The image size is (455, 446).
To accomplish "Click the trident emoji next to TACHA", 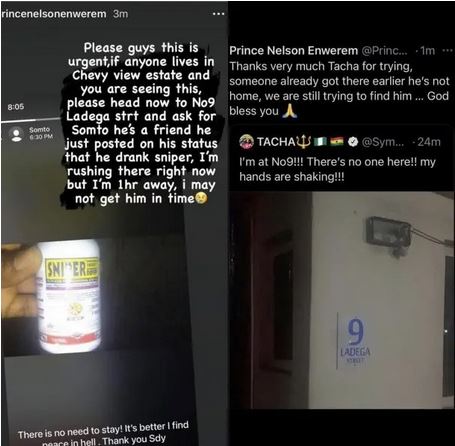I will coord(304,142).
